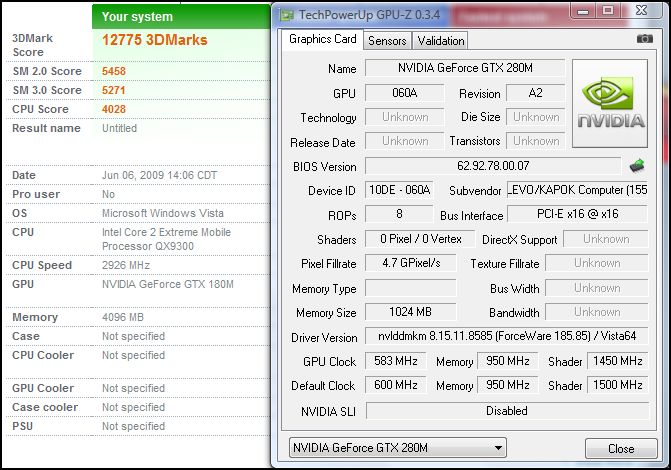Image resolution: width=671 pixels, height=470 pixels.
Task: Click the Bus Width field showing Unknown
Action: pos(597,288)
